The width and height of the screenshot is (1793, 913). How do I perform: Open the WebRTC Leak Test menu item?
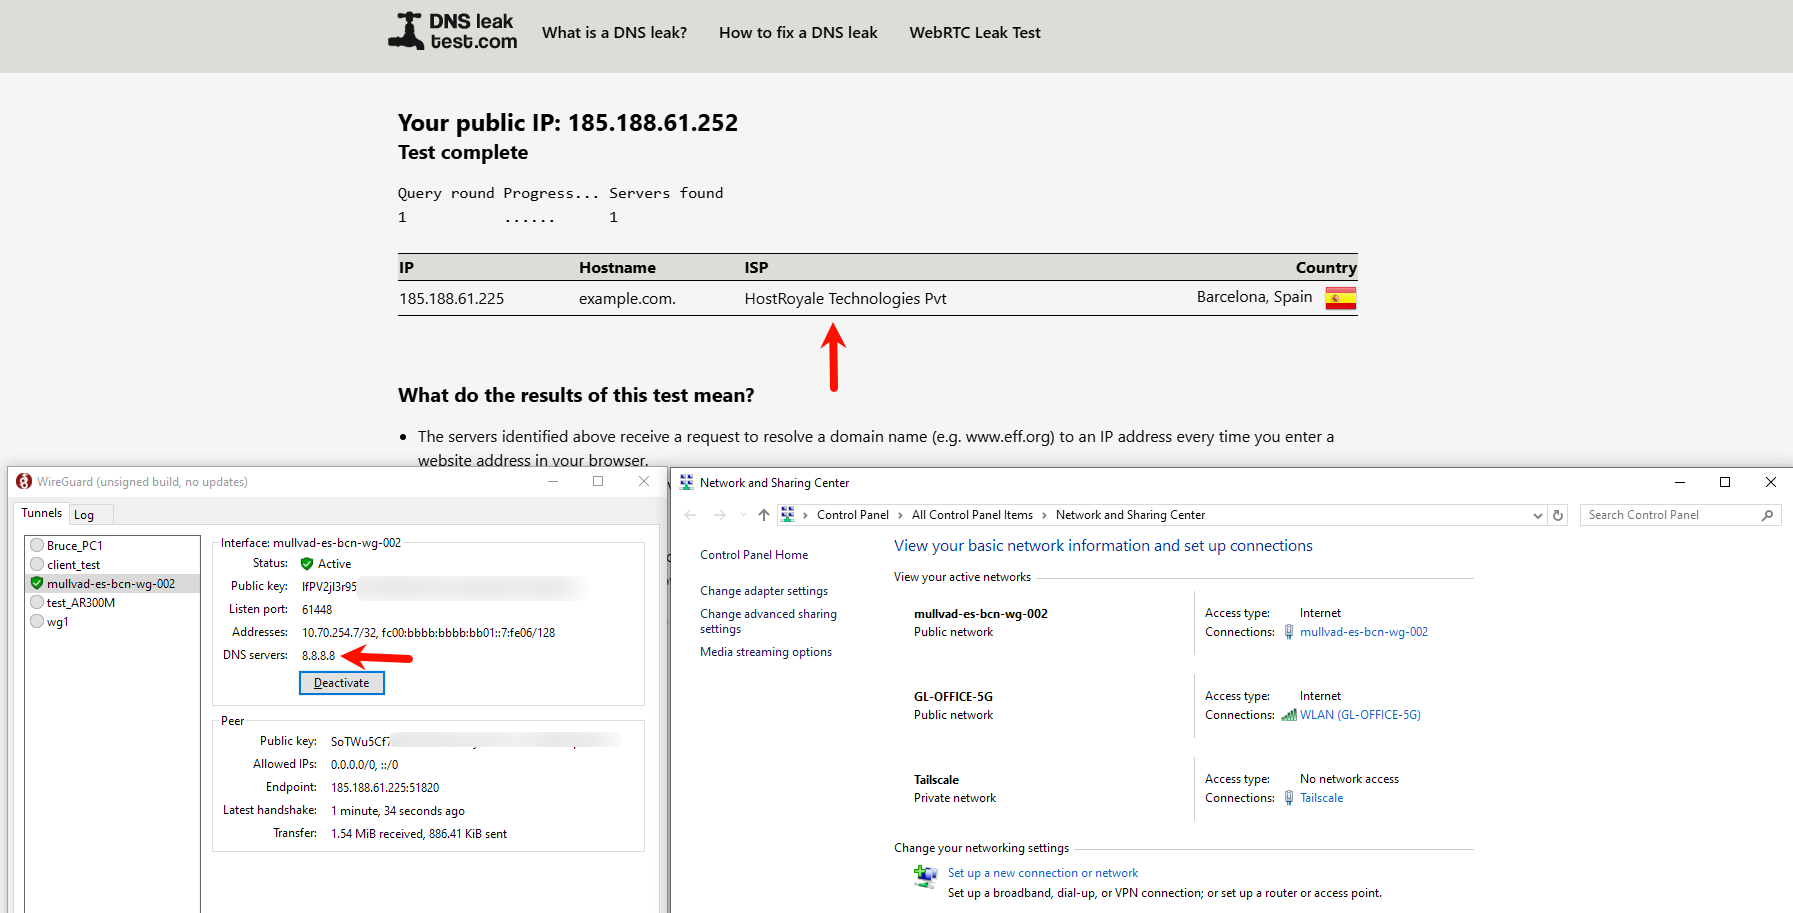tap(974, 33)
